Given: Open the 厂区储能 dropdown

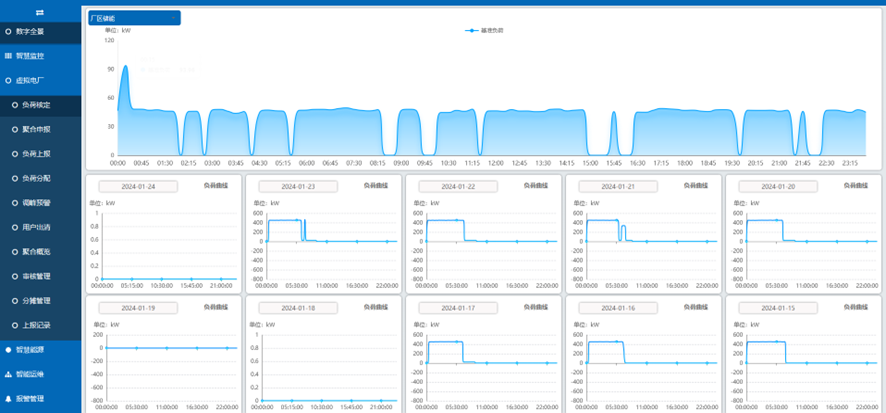Looking at the screenshot, I should tap(134, 18).
